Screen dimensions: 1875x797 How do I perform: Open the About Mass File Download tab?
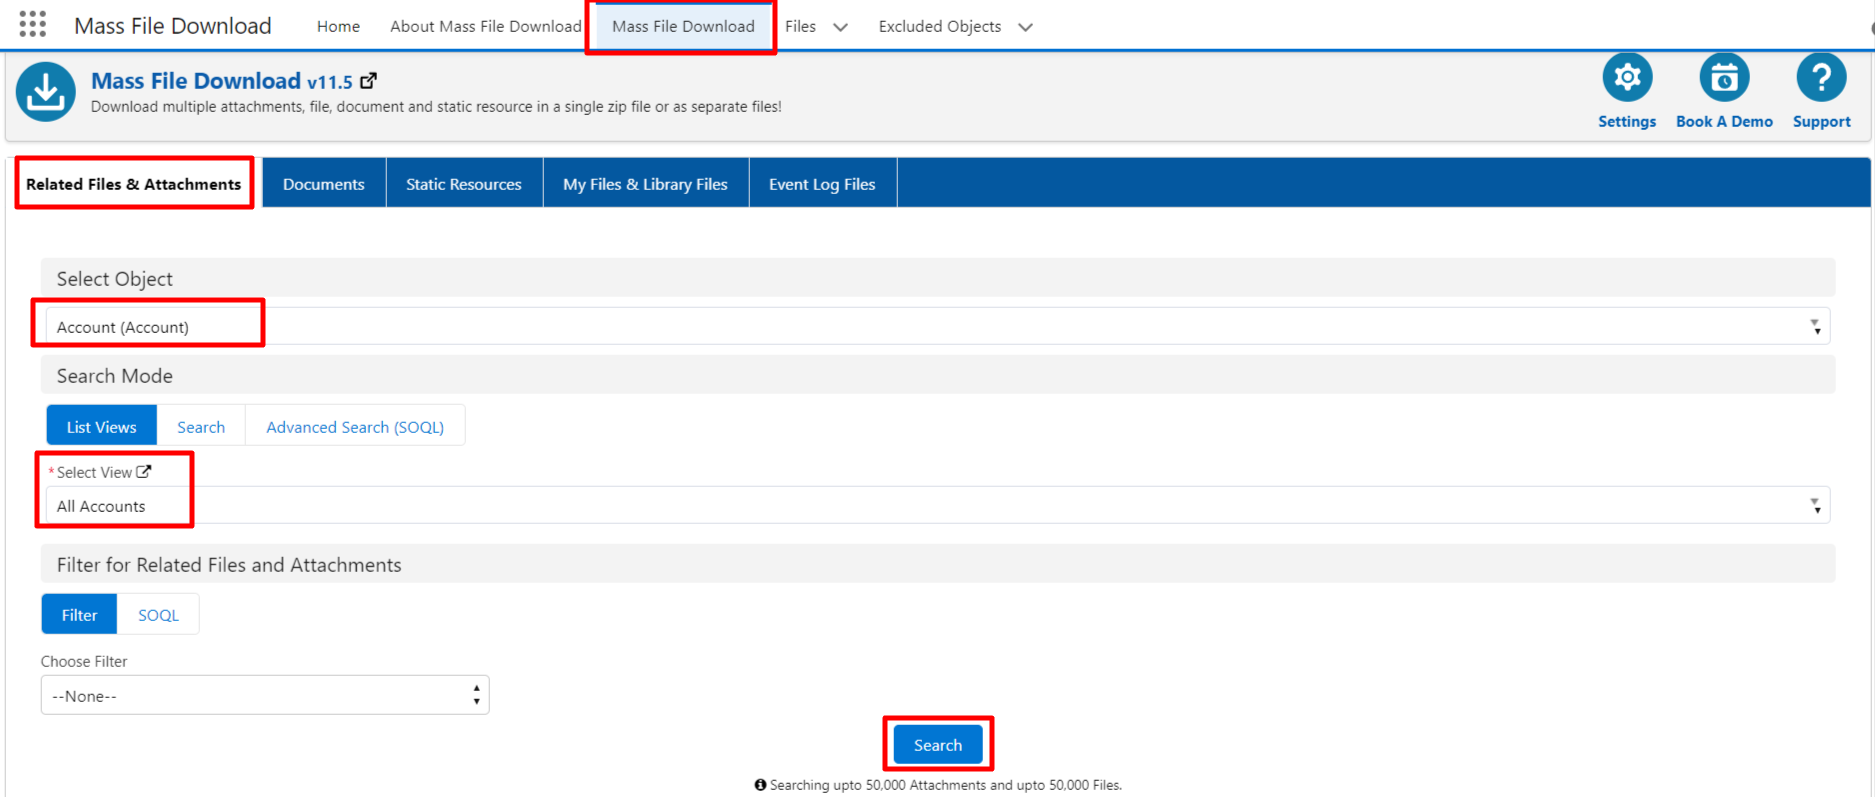coord(485,26)
